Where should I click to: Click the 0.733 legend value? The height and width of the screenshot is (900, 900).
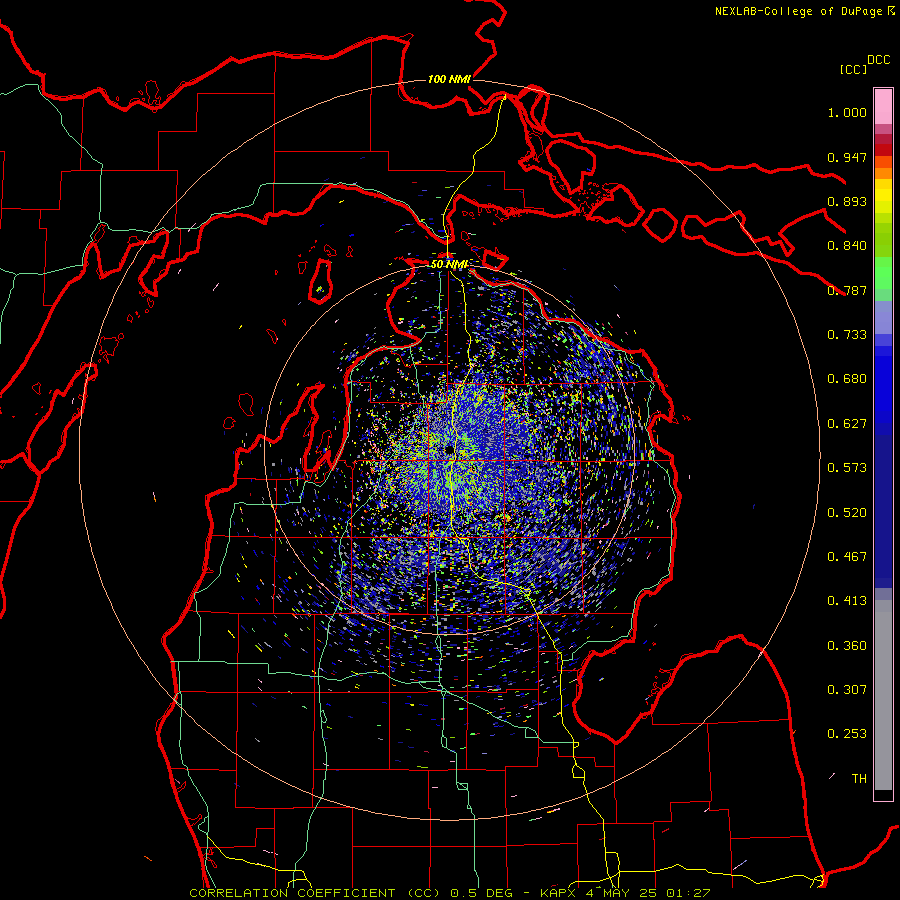click(x=847, y=335)
